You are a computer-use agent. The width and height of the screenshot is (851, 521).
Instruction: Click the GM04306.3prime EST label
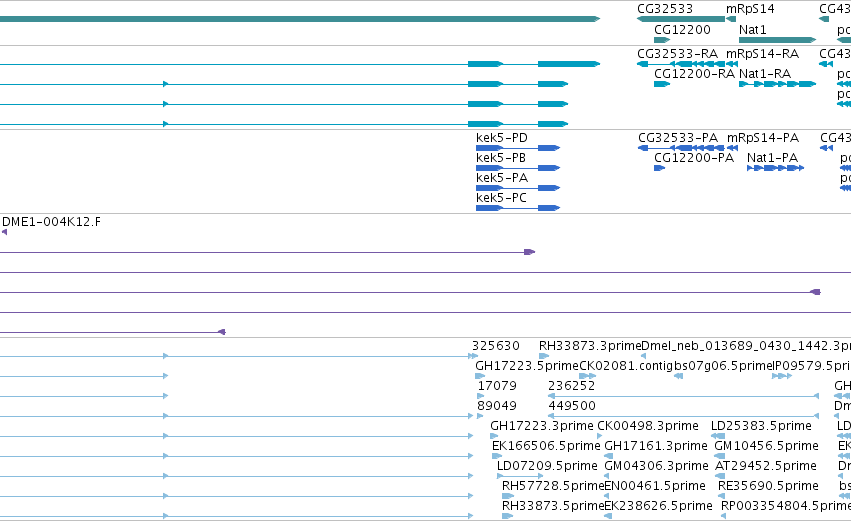pyautogui.click(x=656, y=467)
